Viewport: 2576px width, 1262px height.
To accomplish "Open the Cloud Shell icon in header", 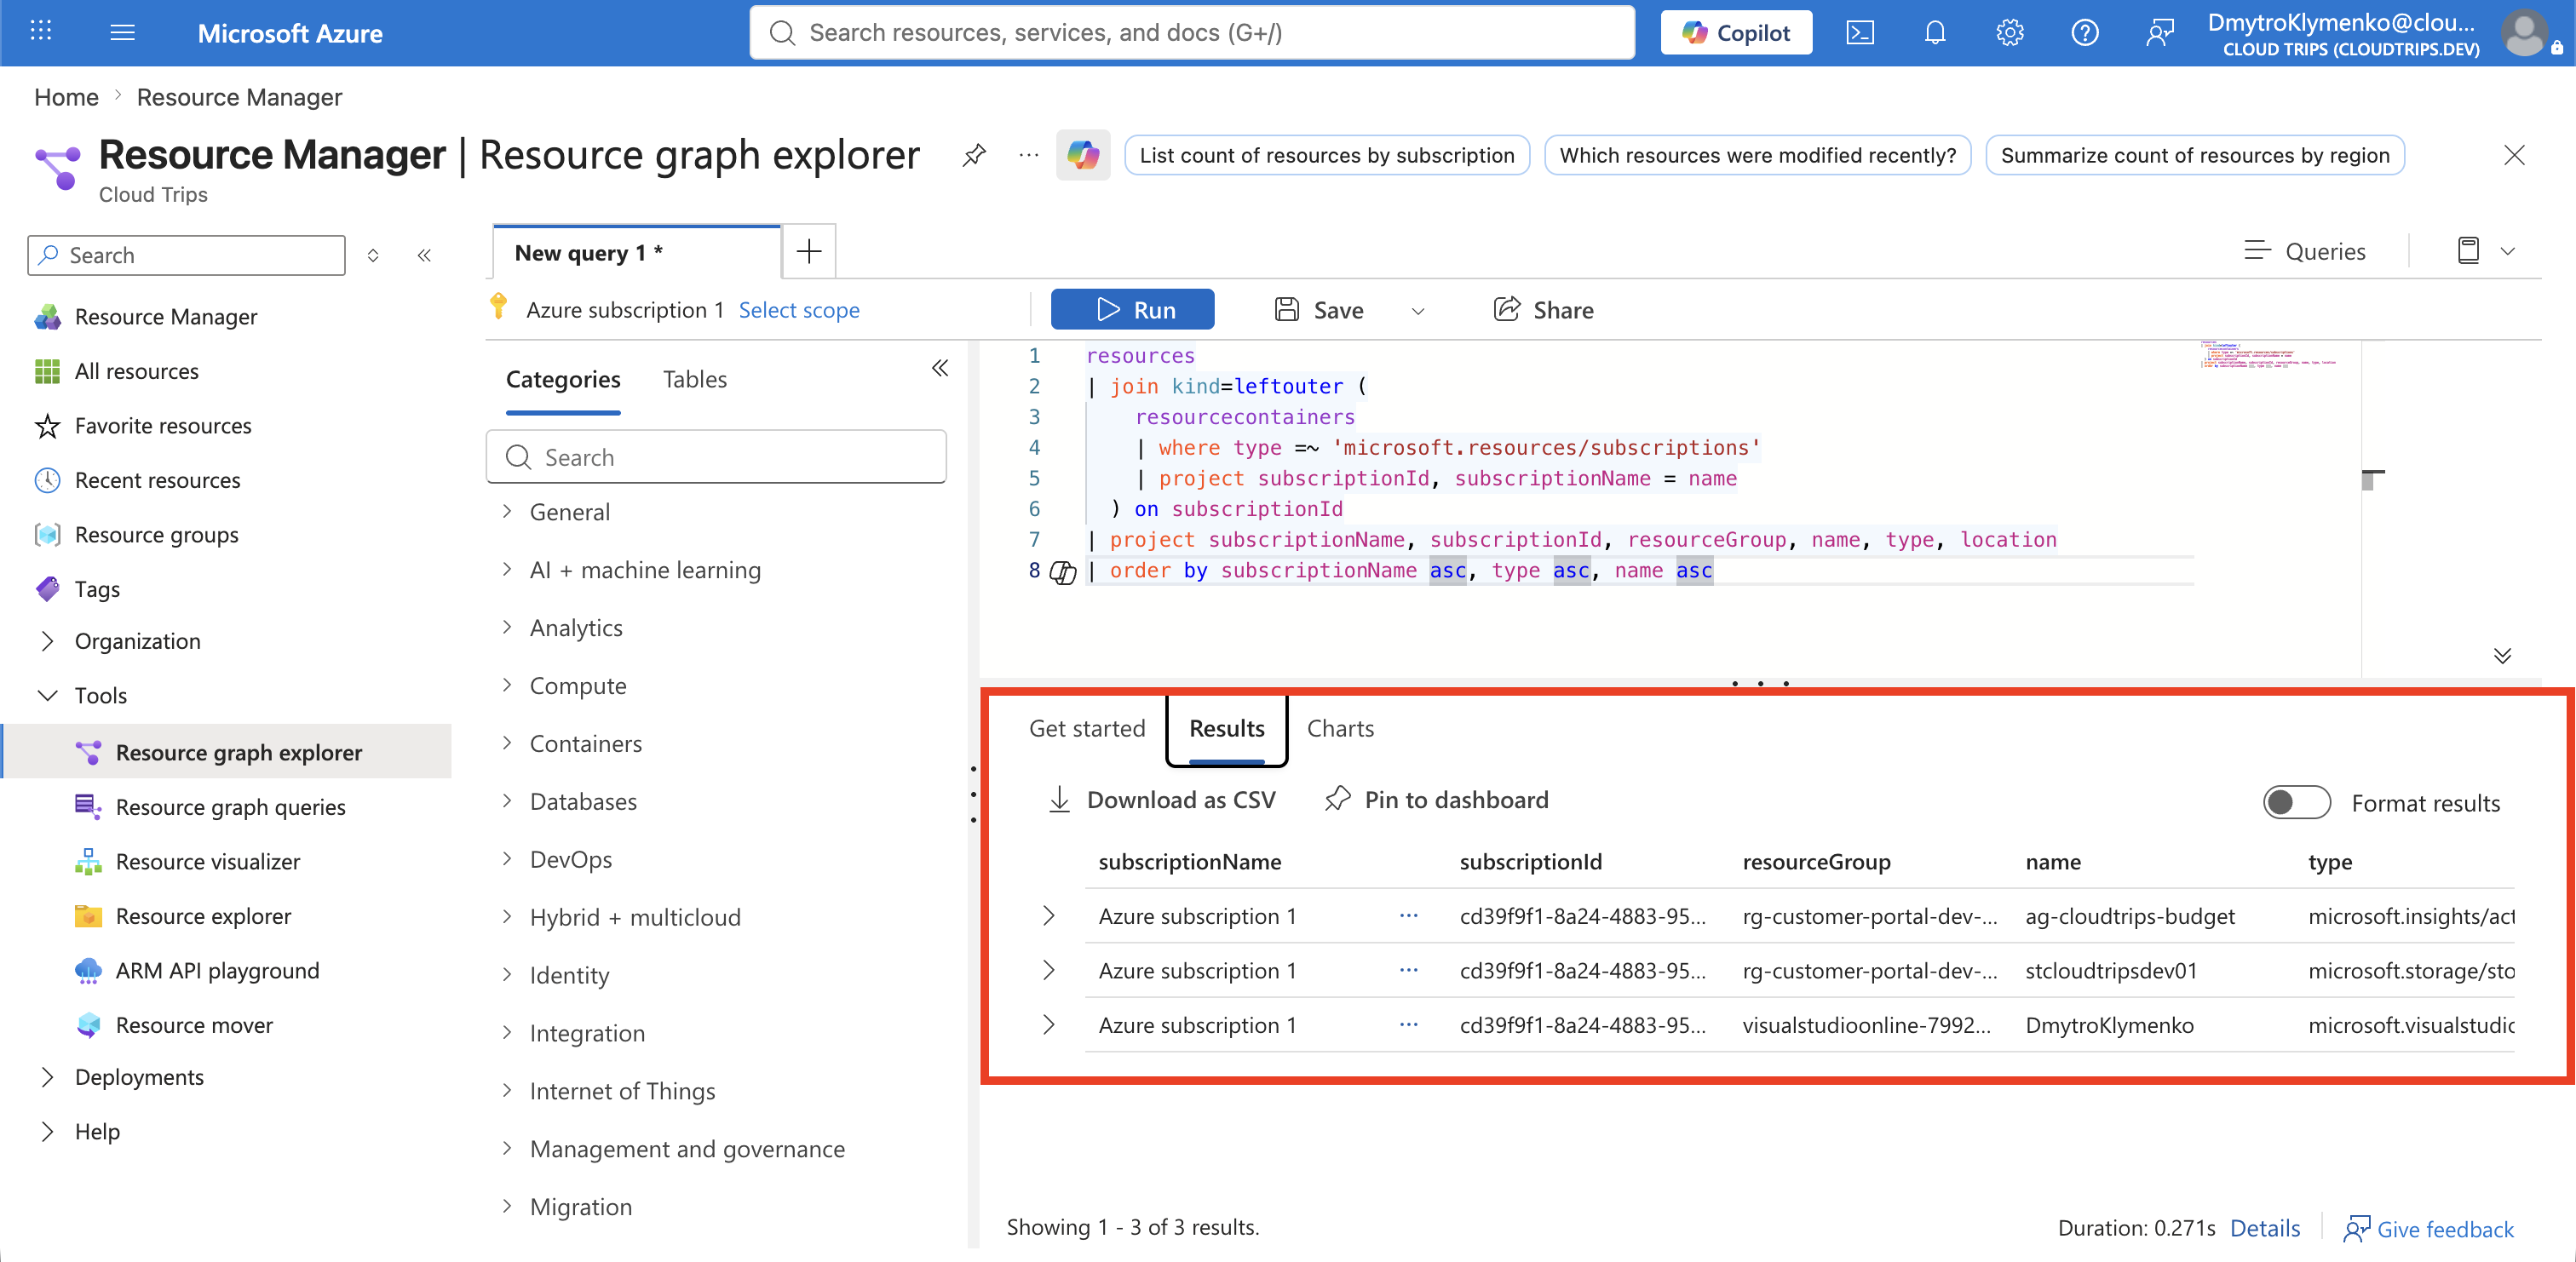I will point(1859,33).
